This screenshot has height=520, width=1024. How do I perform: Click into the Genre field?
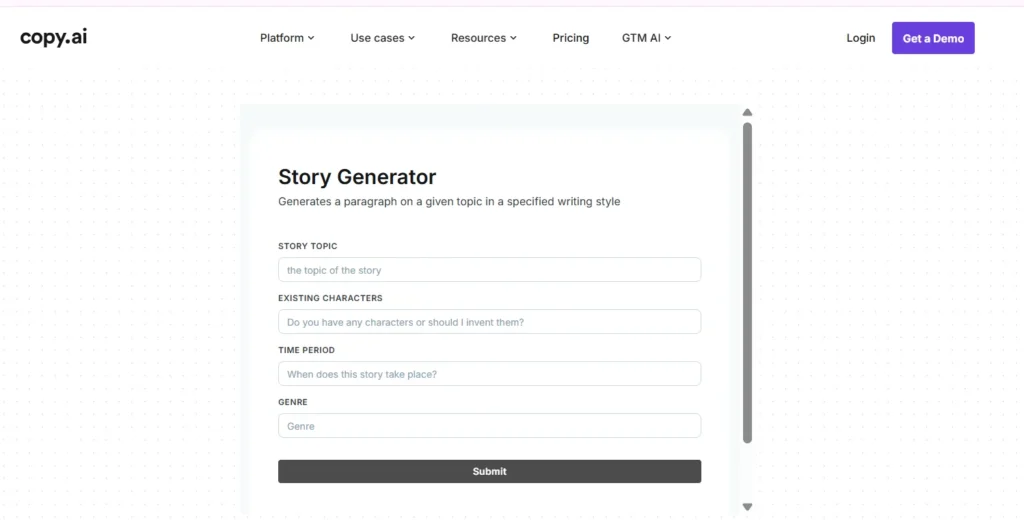coord(489,426)
